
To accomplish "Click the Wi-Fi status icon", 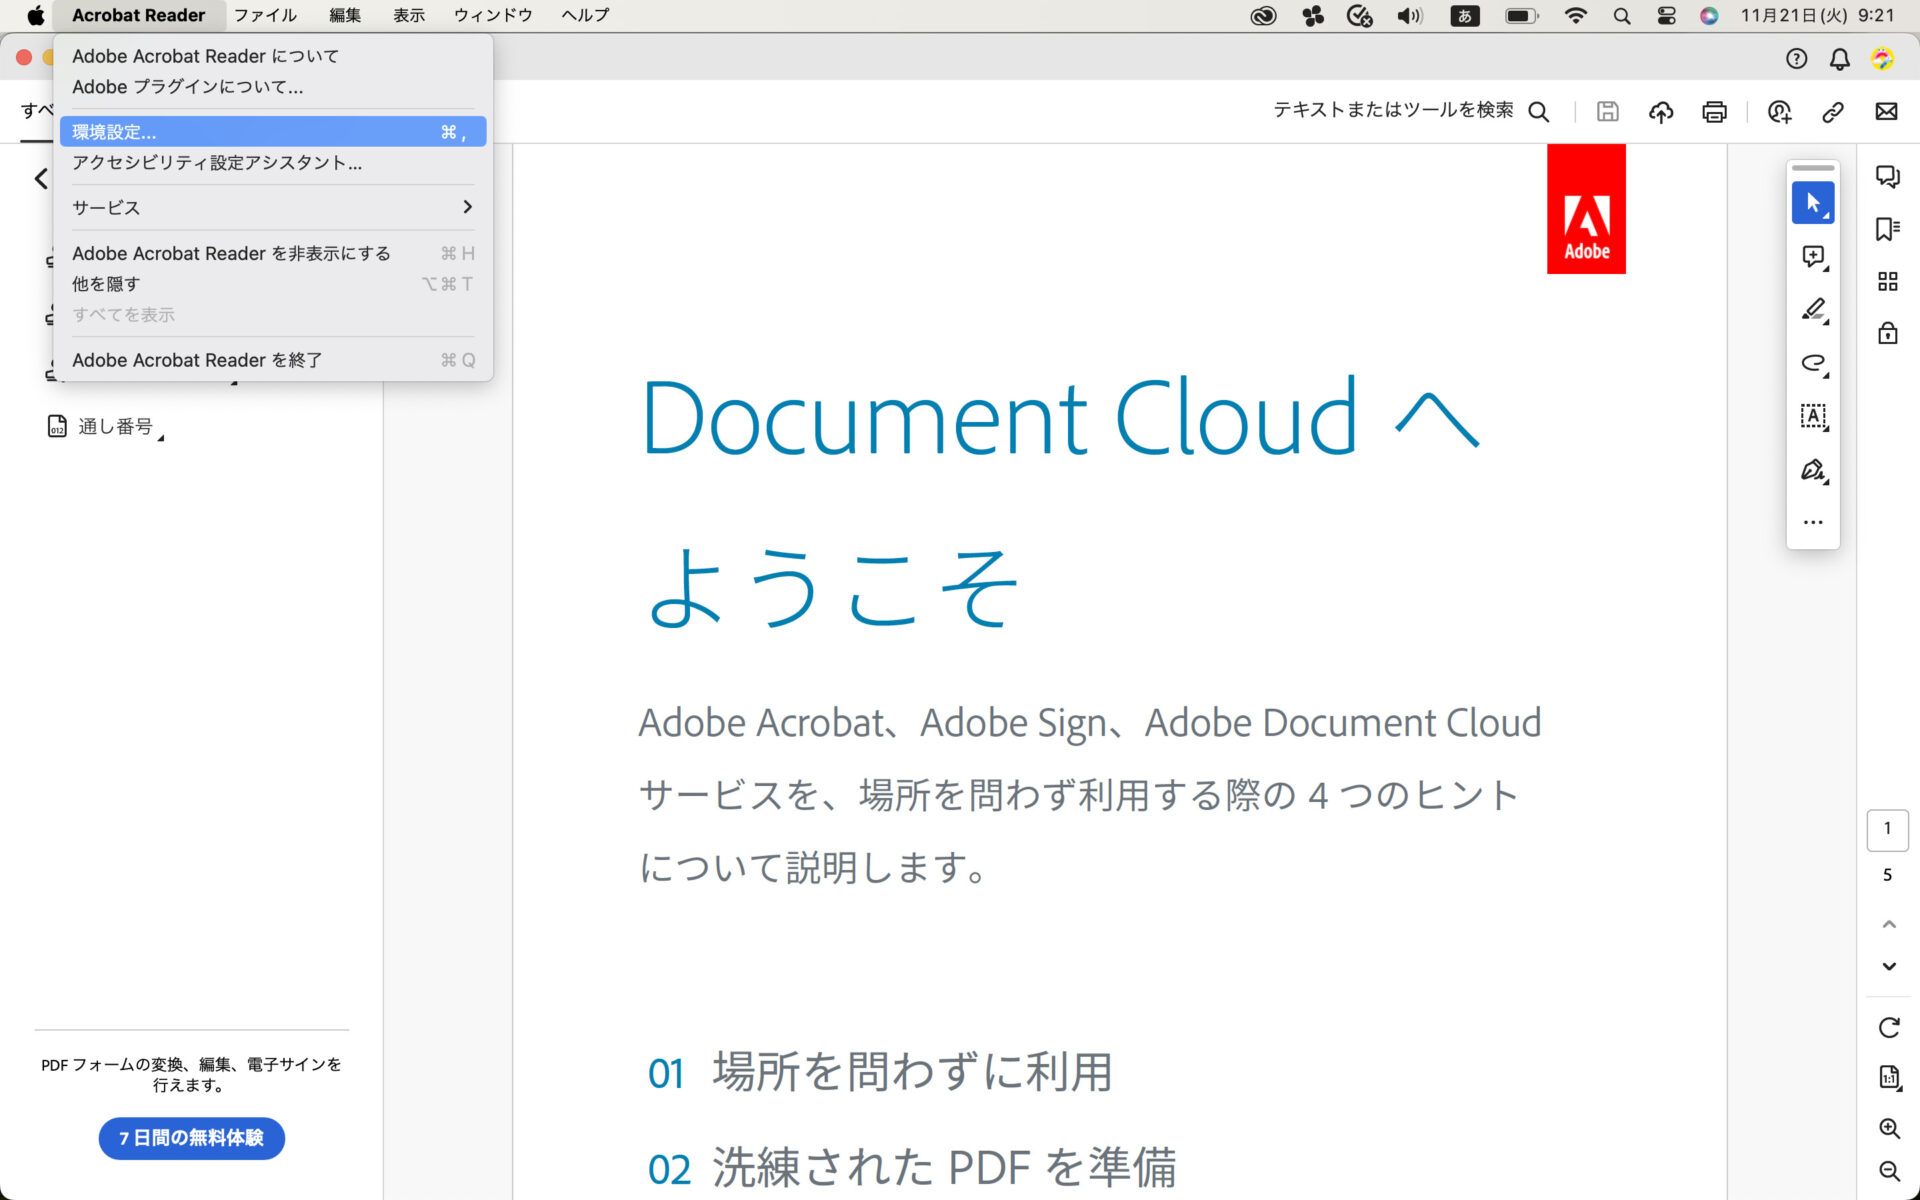I will 1575,15.
